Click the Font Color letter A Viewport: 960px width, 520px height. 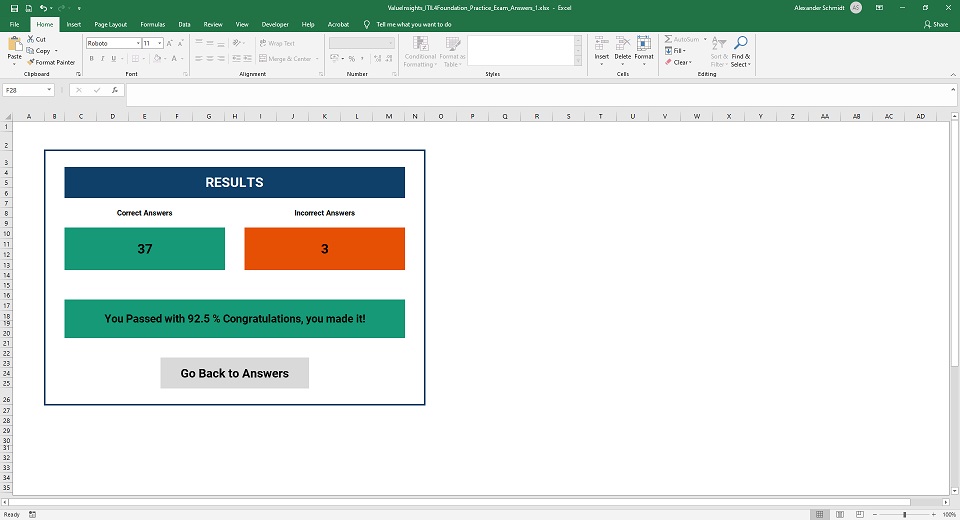click(x=174, y=59)
